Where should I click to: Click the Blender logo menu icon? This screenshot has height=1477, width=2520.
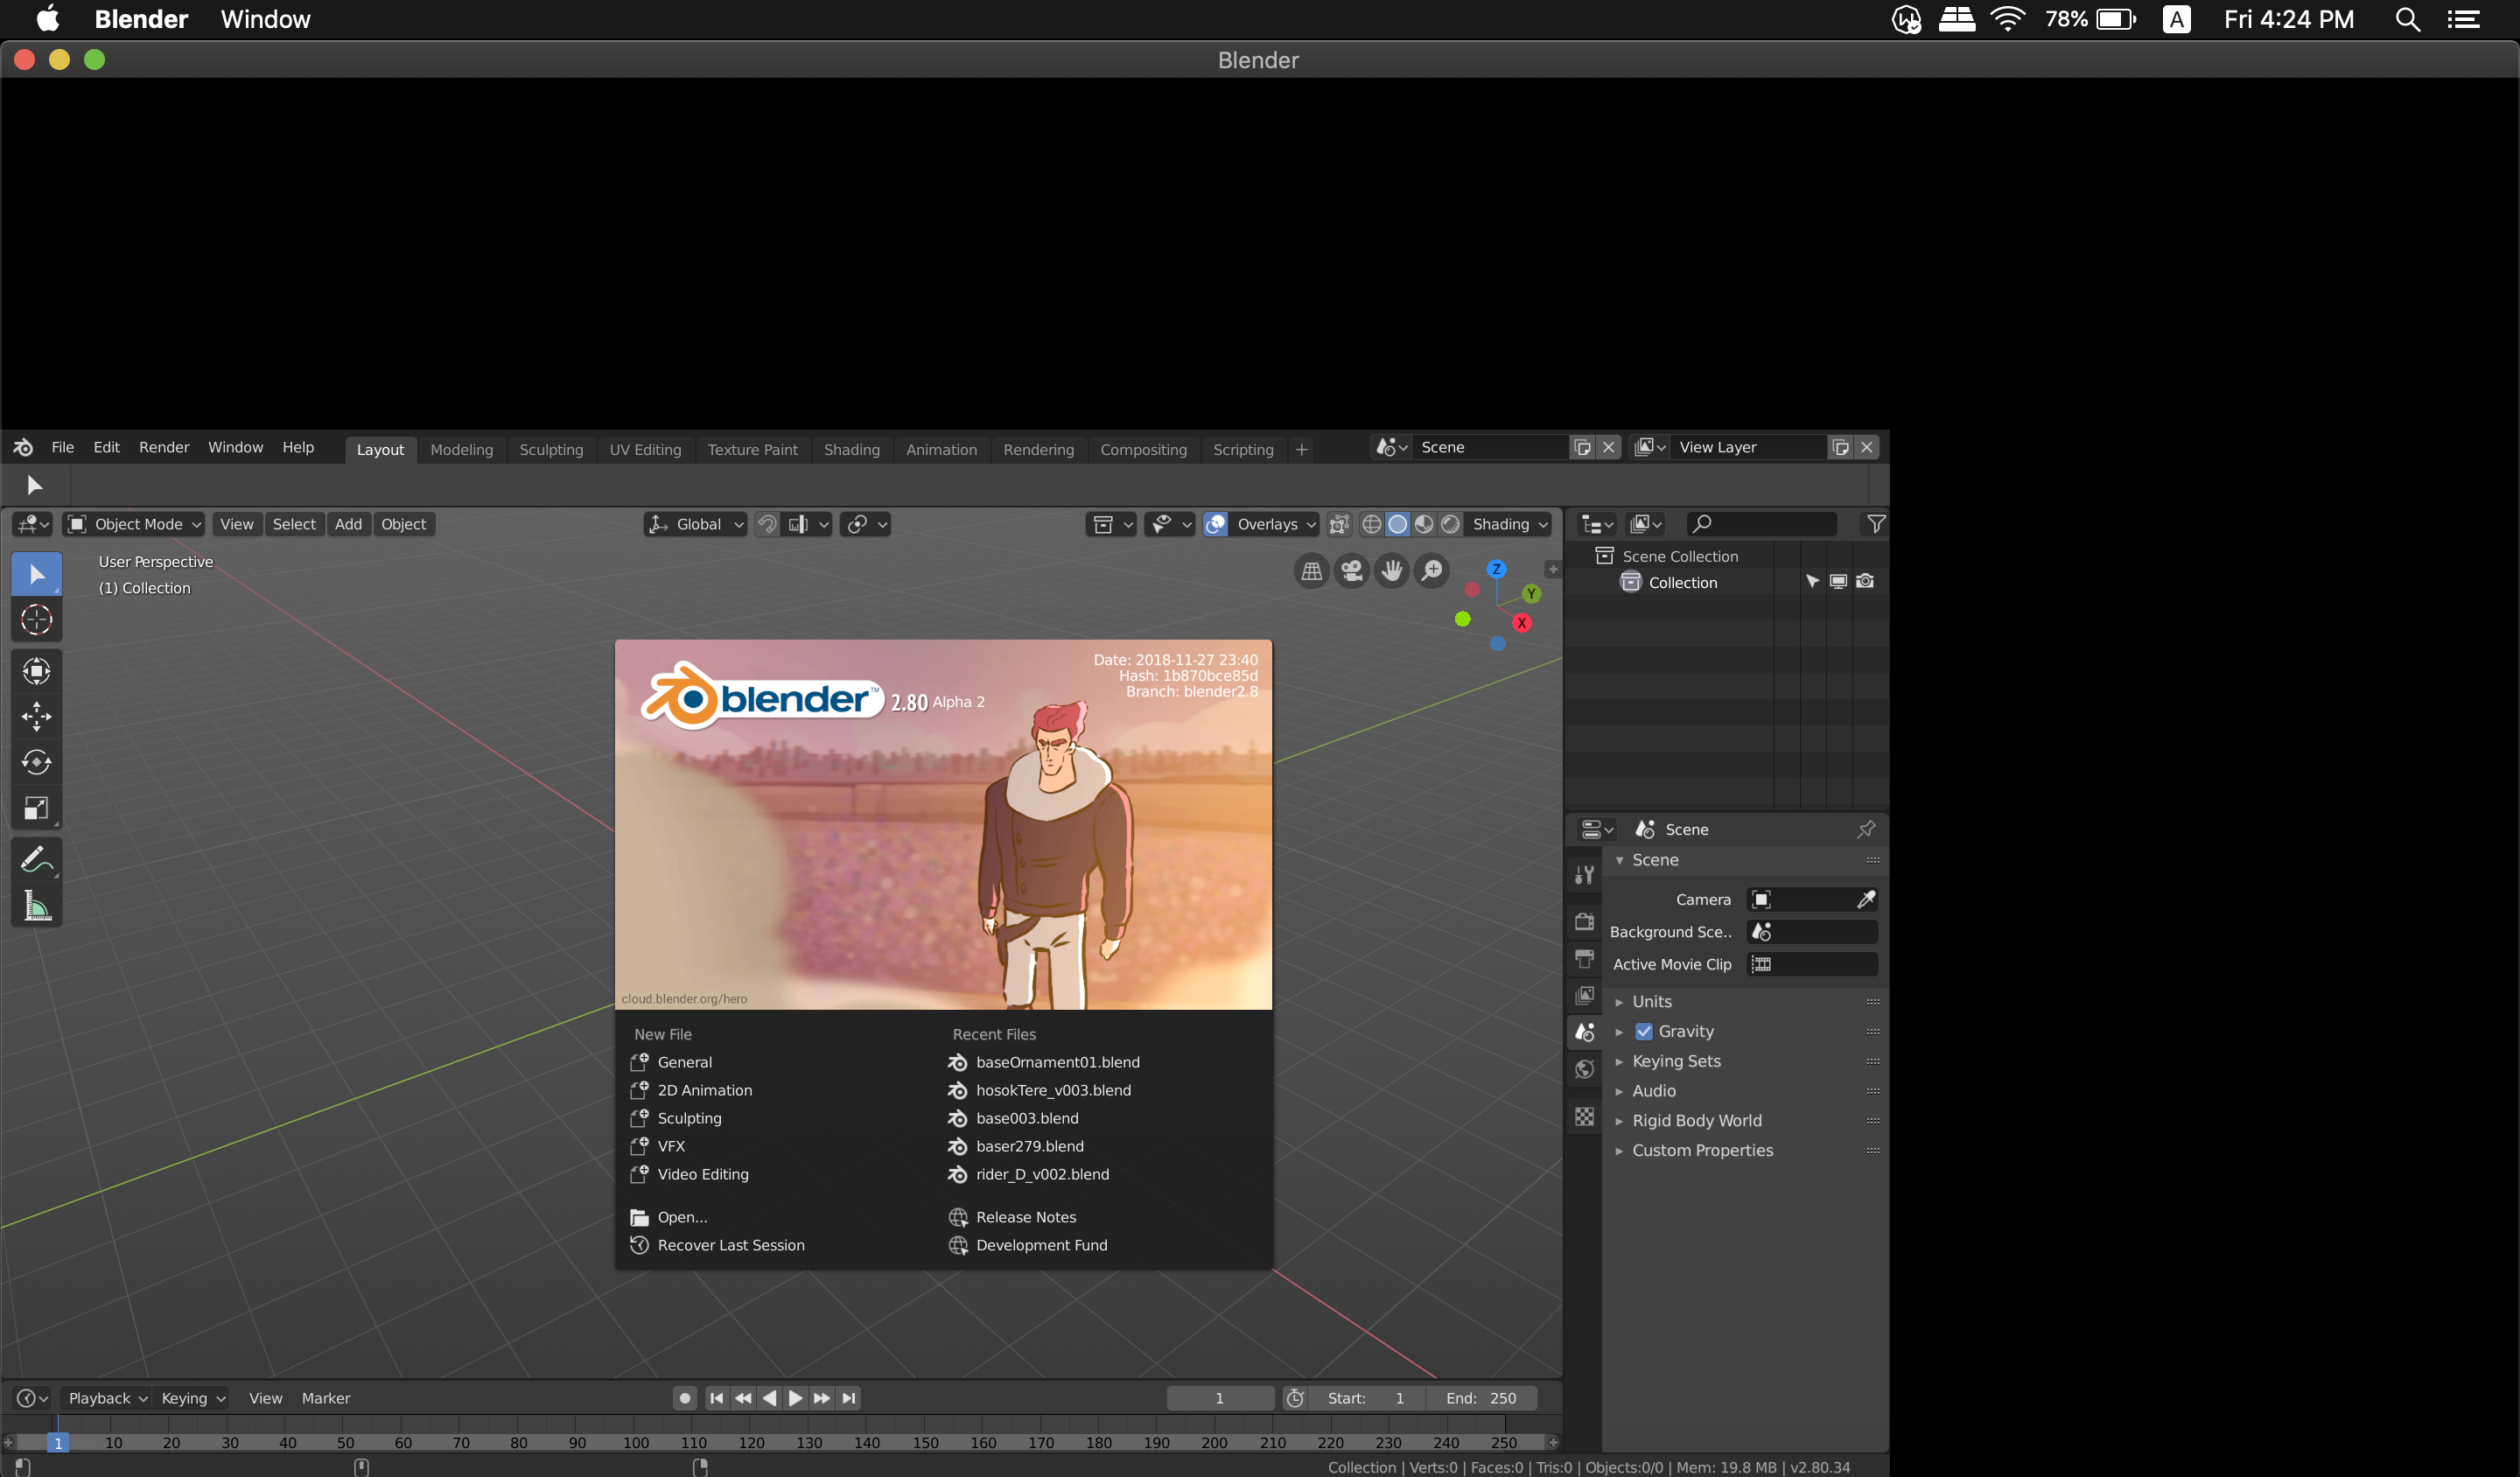[23, 448]
